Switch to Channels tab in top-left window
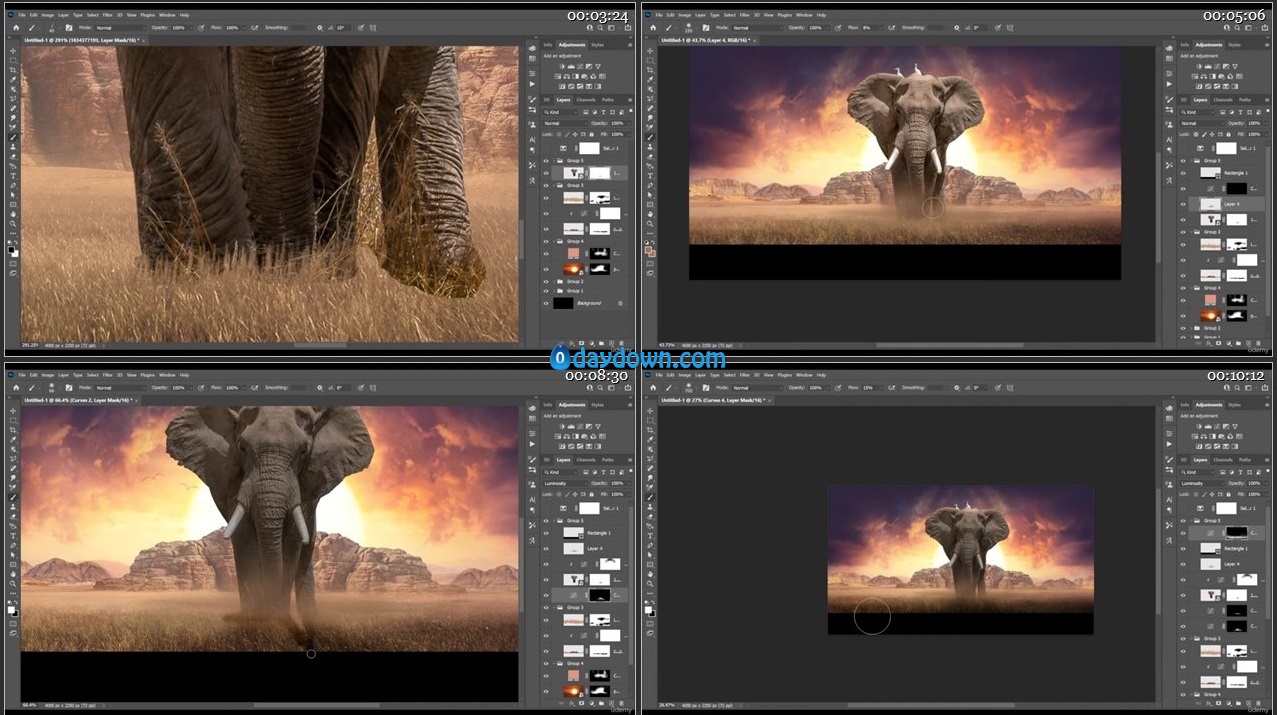This screenshot has height=715, width=1277. coord(586,99)
